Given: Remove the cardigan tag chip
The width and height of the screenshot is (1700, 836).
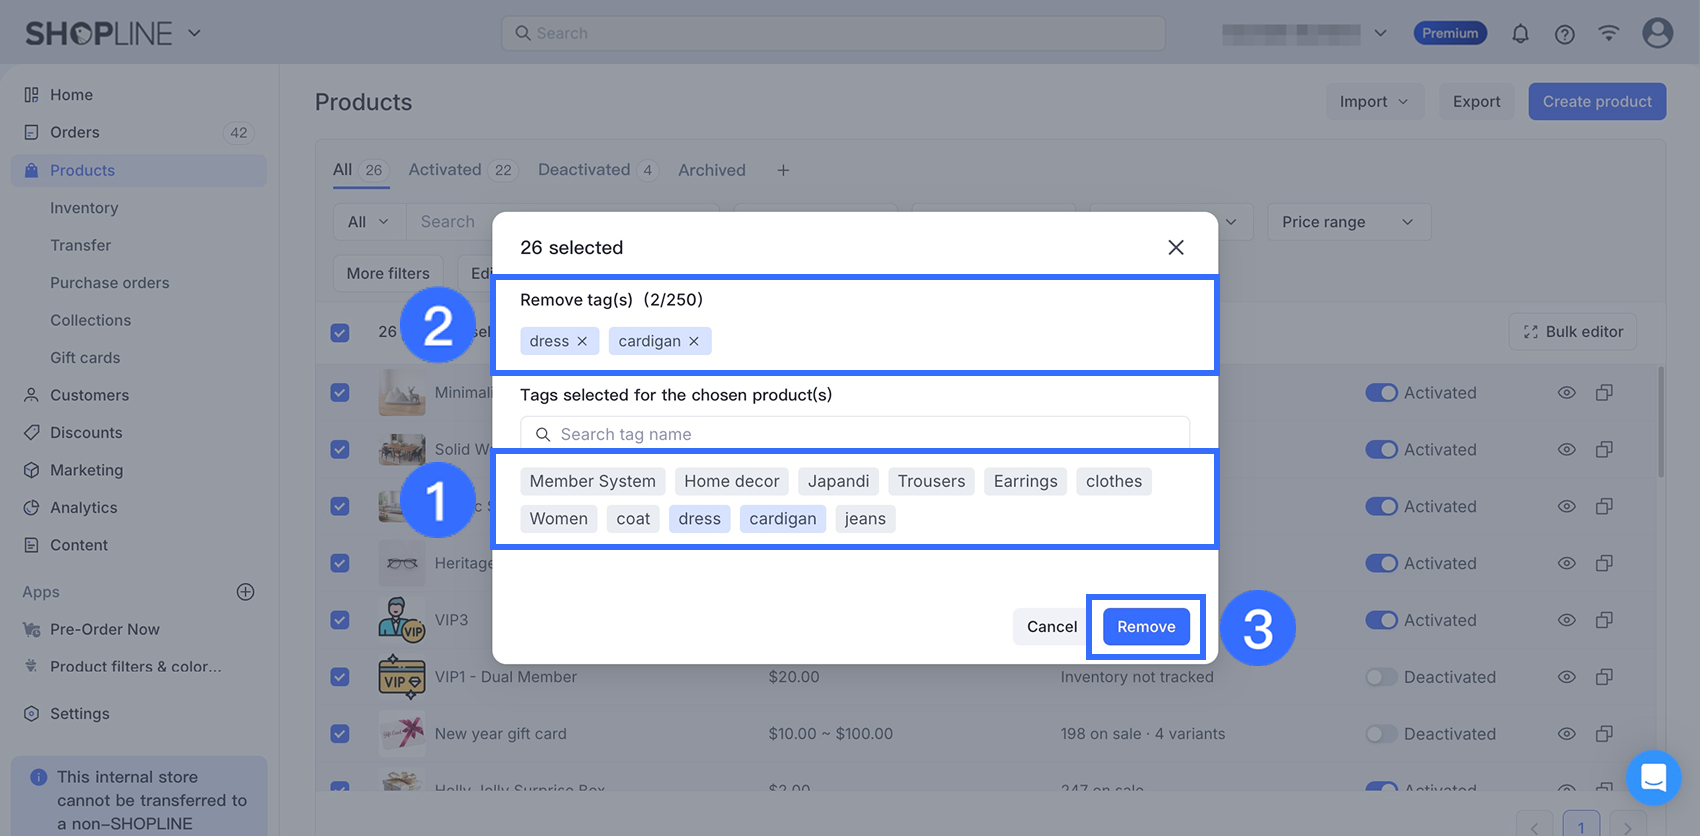Looking at the screenshot, I should coord(694,341).
